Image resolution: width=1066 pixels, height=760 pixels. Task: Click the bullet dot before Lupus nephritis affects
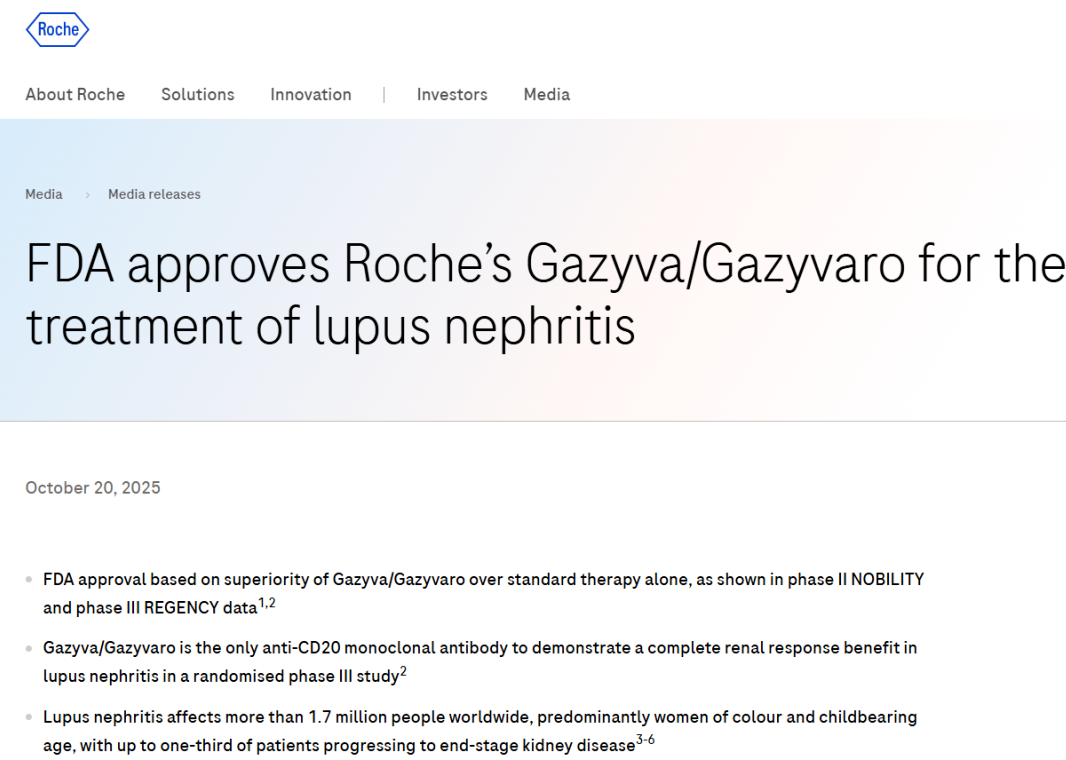pos(29,718)
